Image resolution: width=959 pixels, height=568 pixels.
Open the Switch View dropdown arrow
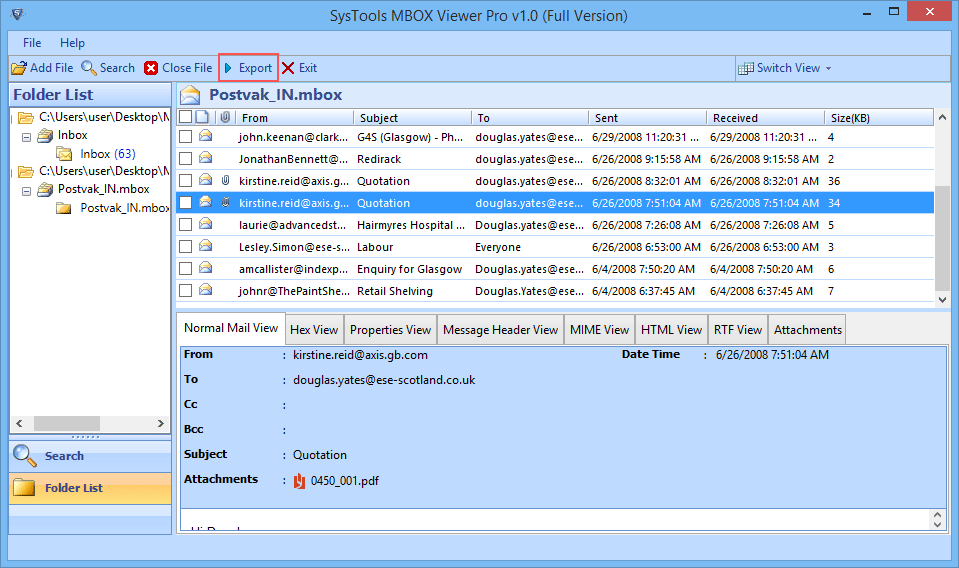[829, 68]
